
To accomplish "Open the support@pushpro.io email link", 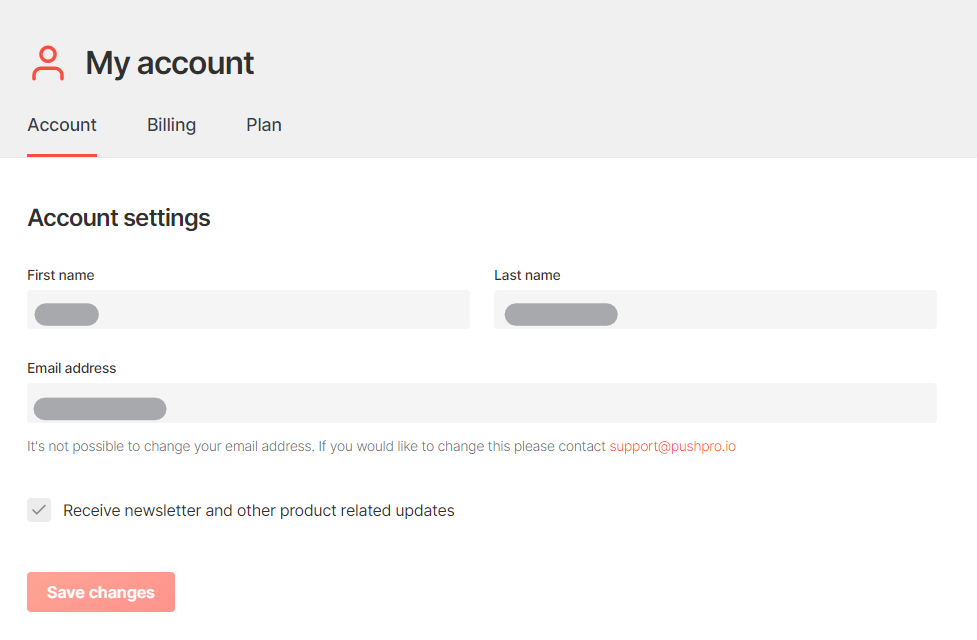I will point(672,446).
